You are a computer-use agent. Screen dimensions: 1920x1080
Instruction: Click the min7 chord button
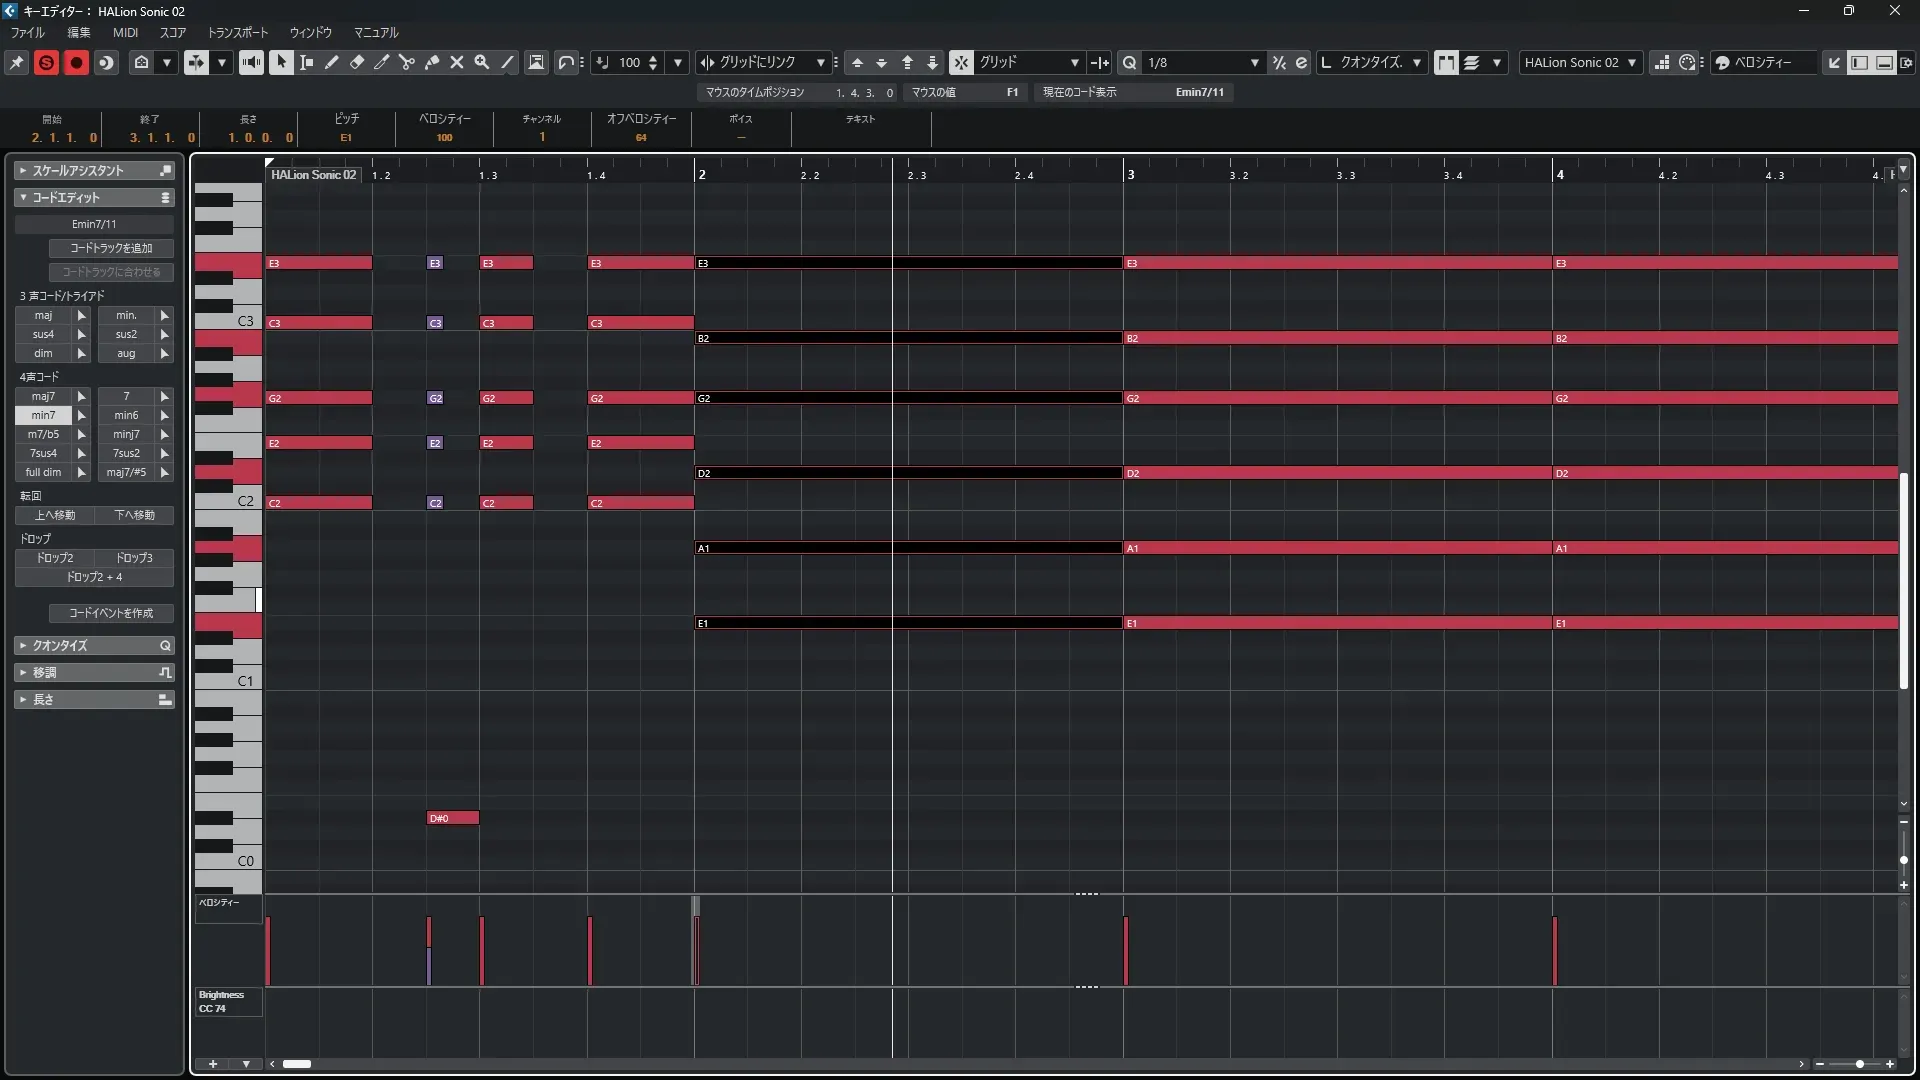coord(43,415)
